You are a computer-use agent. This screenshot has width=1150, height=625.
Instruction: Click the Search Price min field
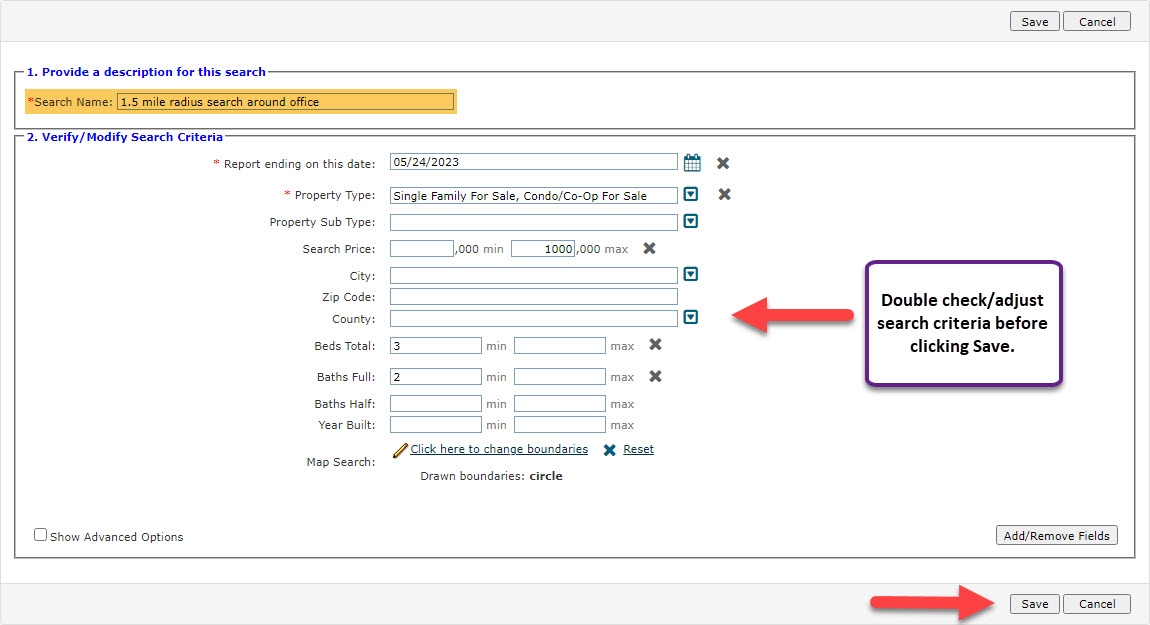(422, 249)
